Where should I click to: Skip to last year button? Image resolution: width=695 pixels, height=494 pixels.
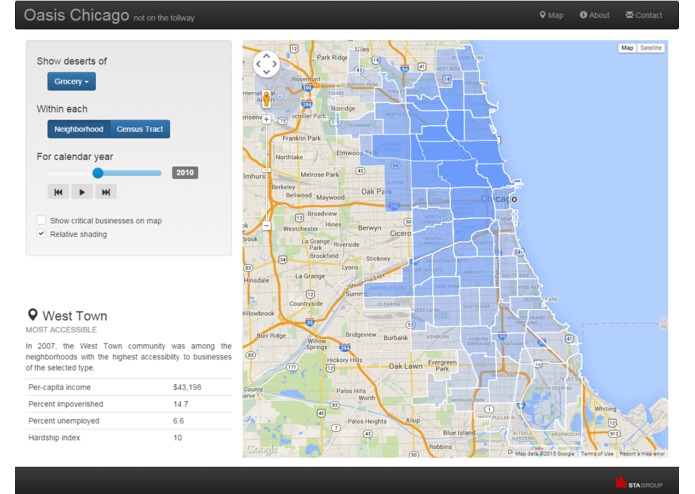(x=106, y=192)
